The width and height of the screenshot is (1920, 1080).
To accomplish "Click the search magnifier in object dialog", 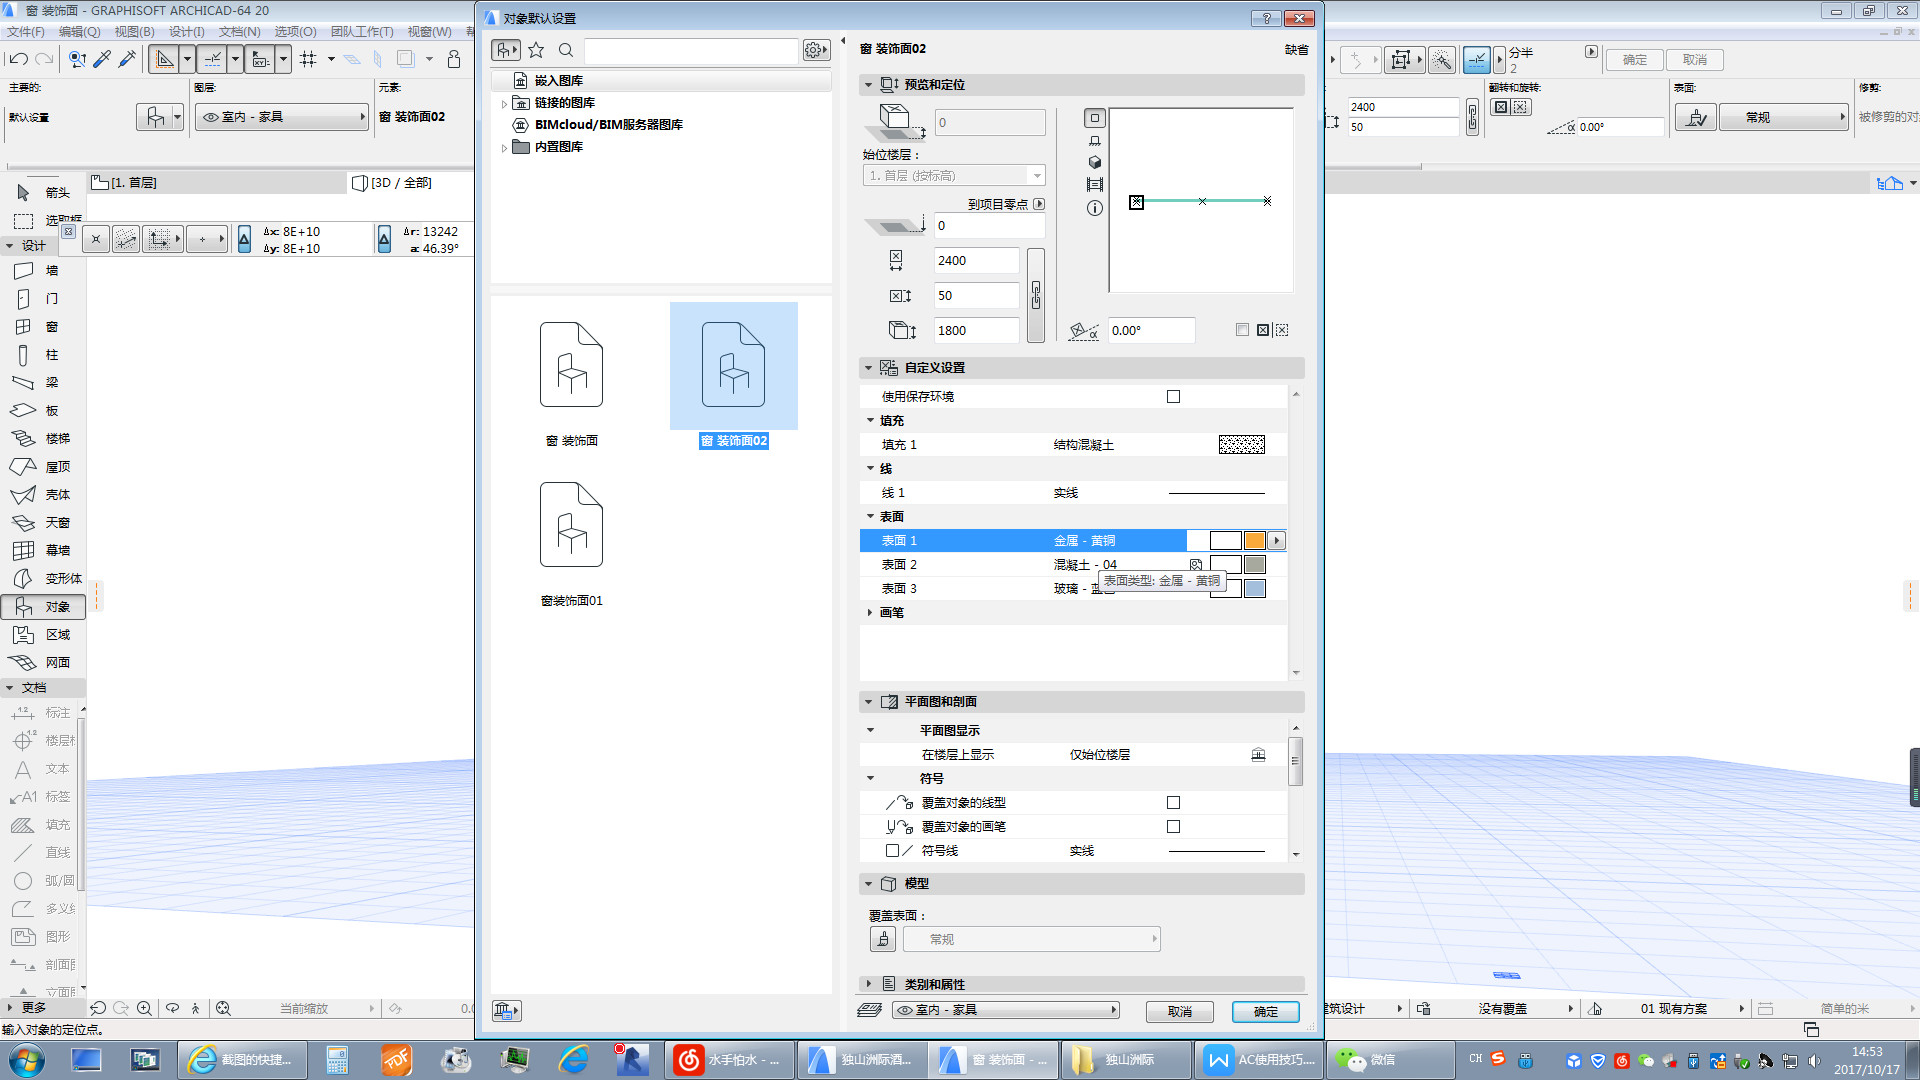I will pos(566,50).
